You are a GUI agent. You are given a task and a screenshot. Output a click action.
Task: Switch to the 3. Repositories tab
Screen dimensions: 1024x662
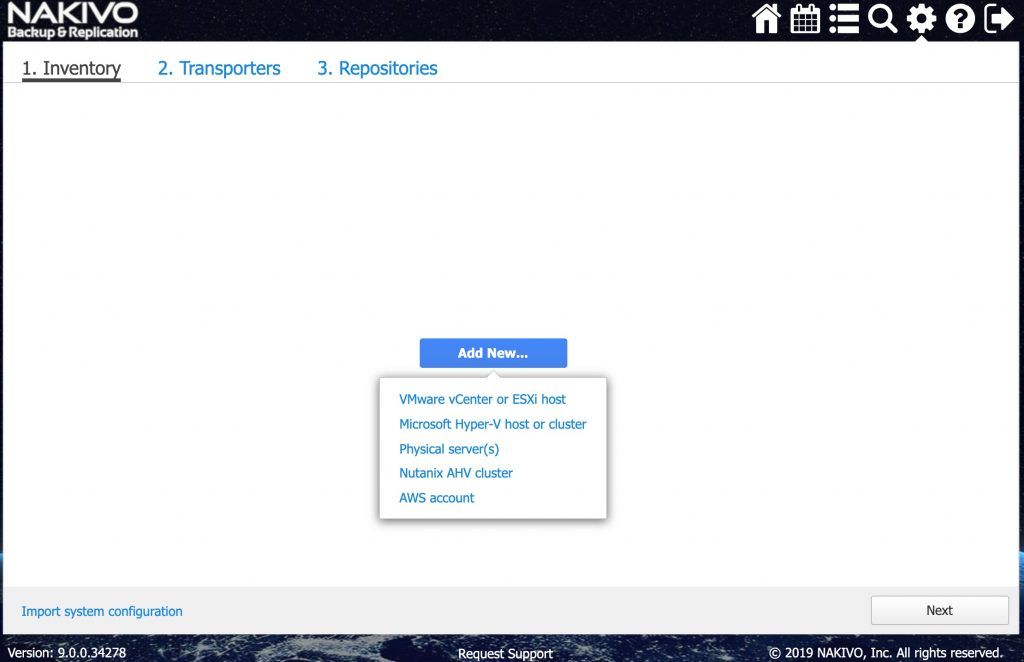(x=377, y=68)
